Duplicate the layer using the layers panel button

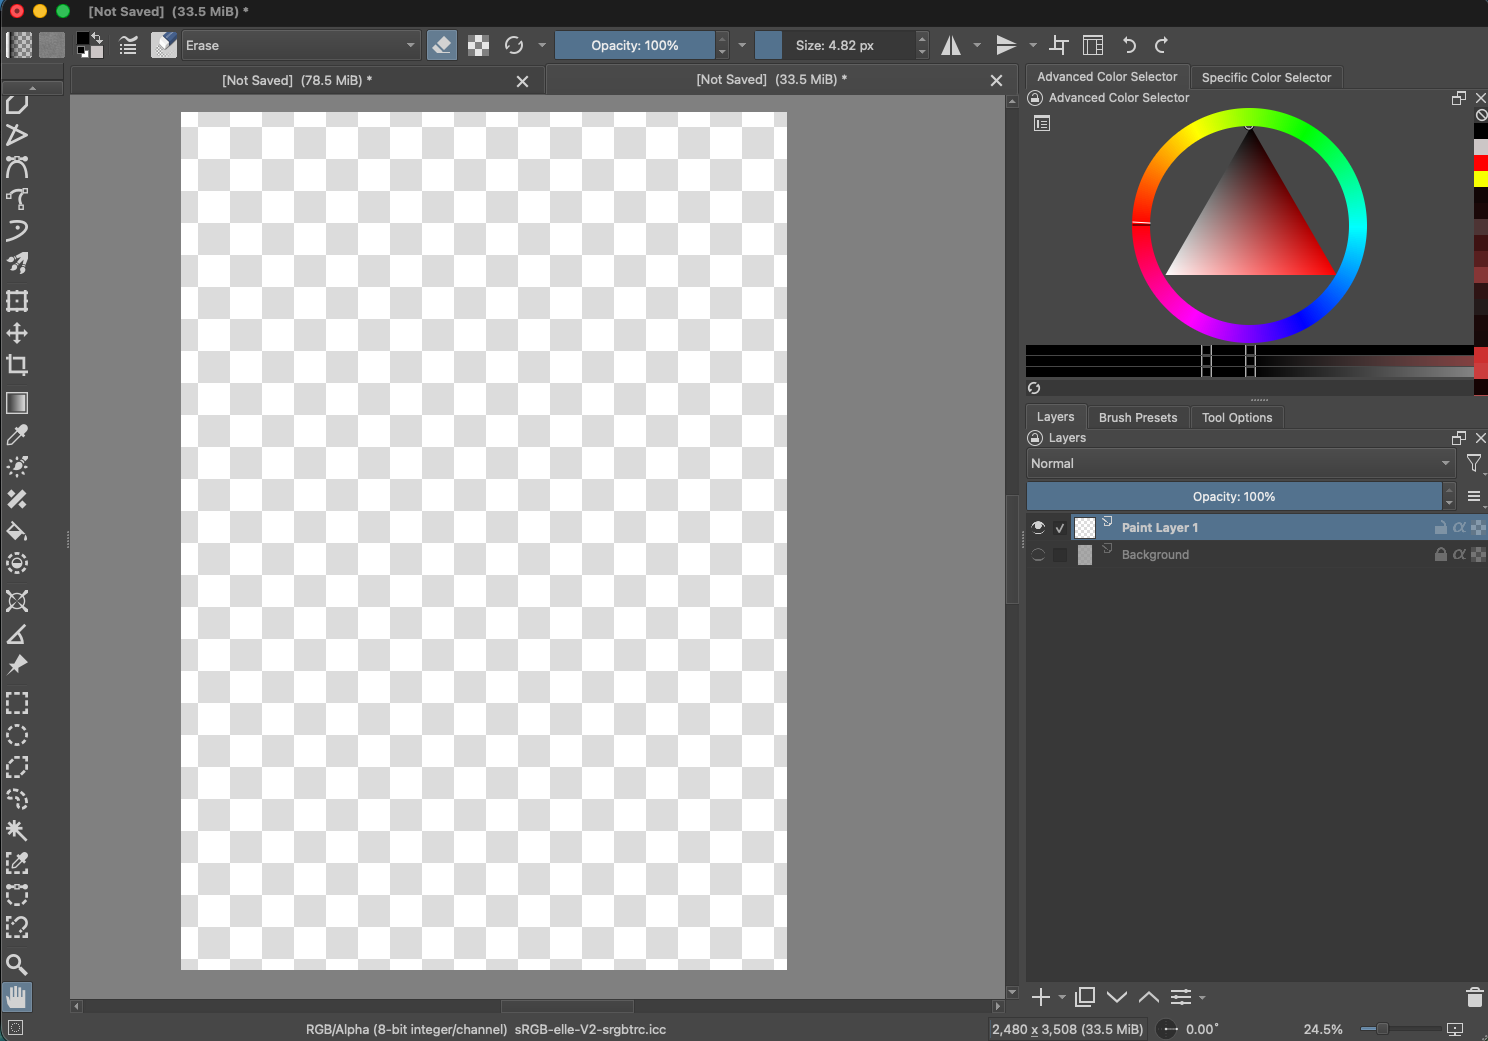1085,997
